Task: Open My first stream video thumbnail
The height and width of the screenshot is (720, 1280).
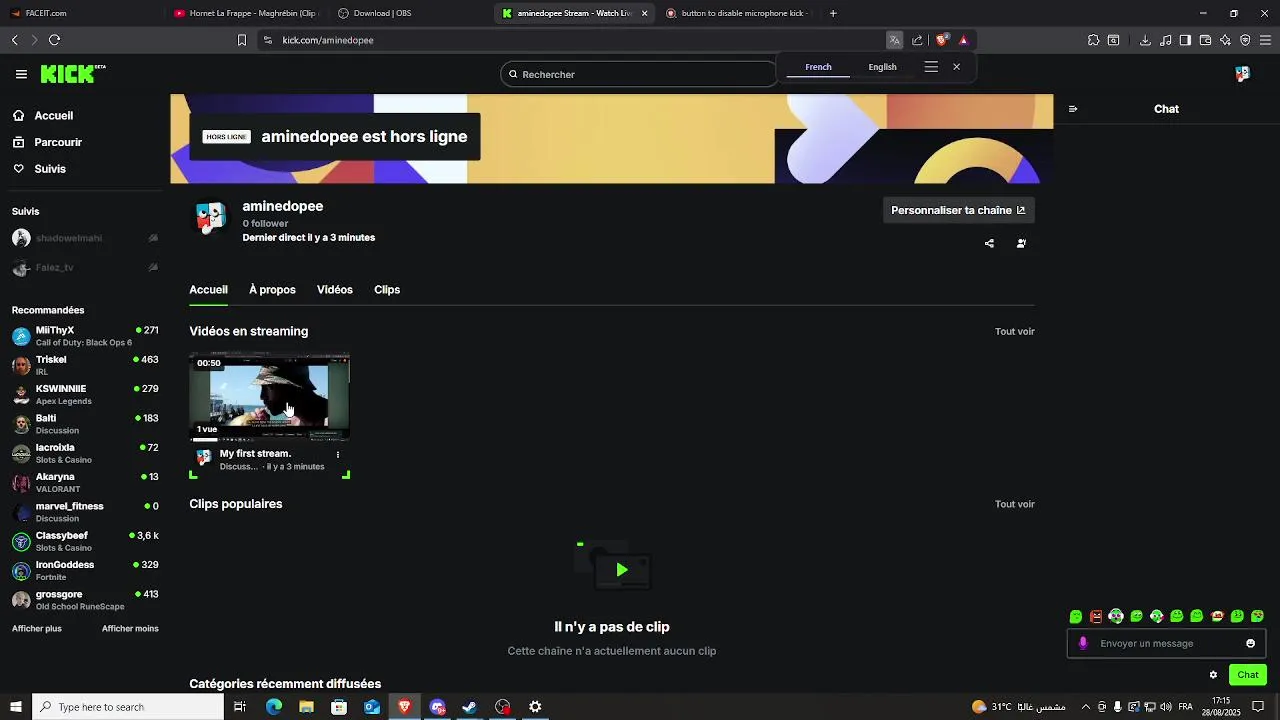Action: coord(270,397)
